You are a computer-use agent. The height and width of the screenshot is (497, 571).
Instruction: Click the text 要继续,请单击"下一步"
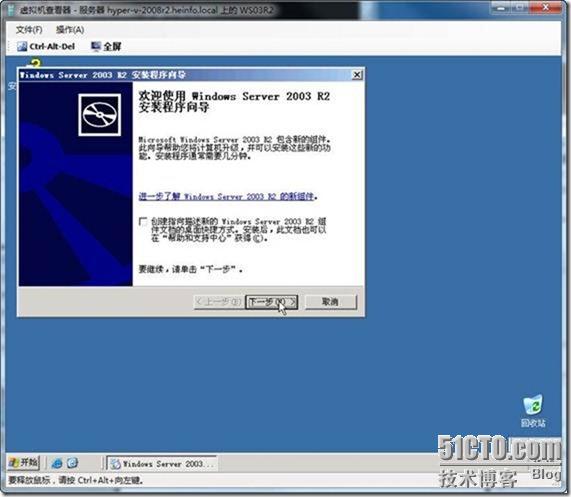tap(190, 269)
